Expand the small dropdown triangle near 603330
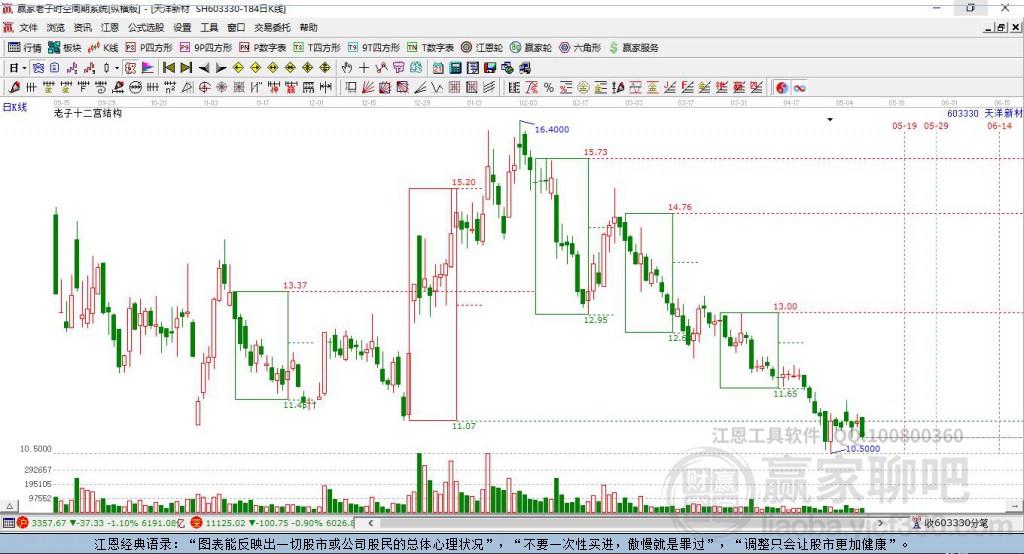The width and height of the screenshot is (1024, 554). (x=830, y=120)
